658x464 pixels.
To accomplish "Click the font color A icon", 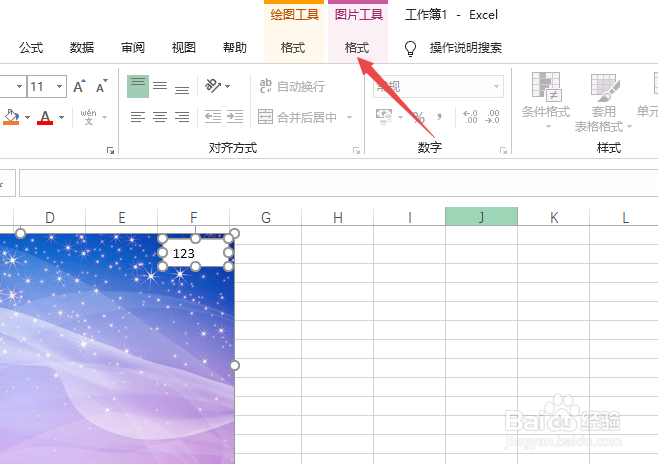I will coord(45,117).
